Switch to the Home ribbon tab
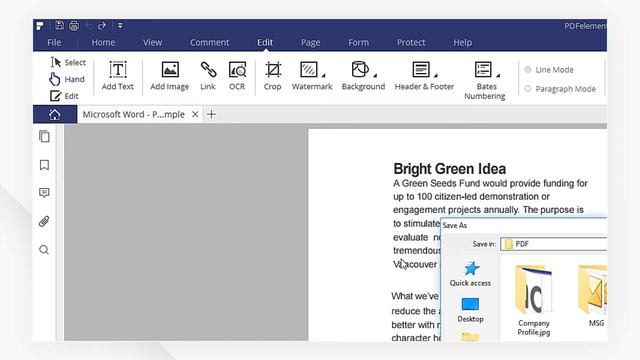640x360 pixels. tap(103, 42)
